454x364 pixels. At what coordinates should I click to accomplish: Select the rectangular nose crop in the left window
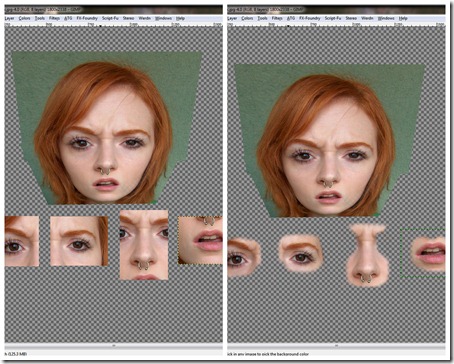[x=144, y=245]
